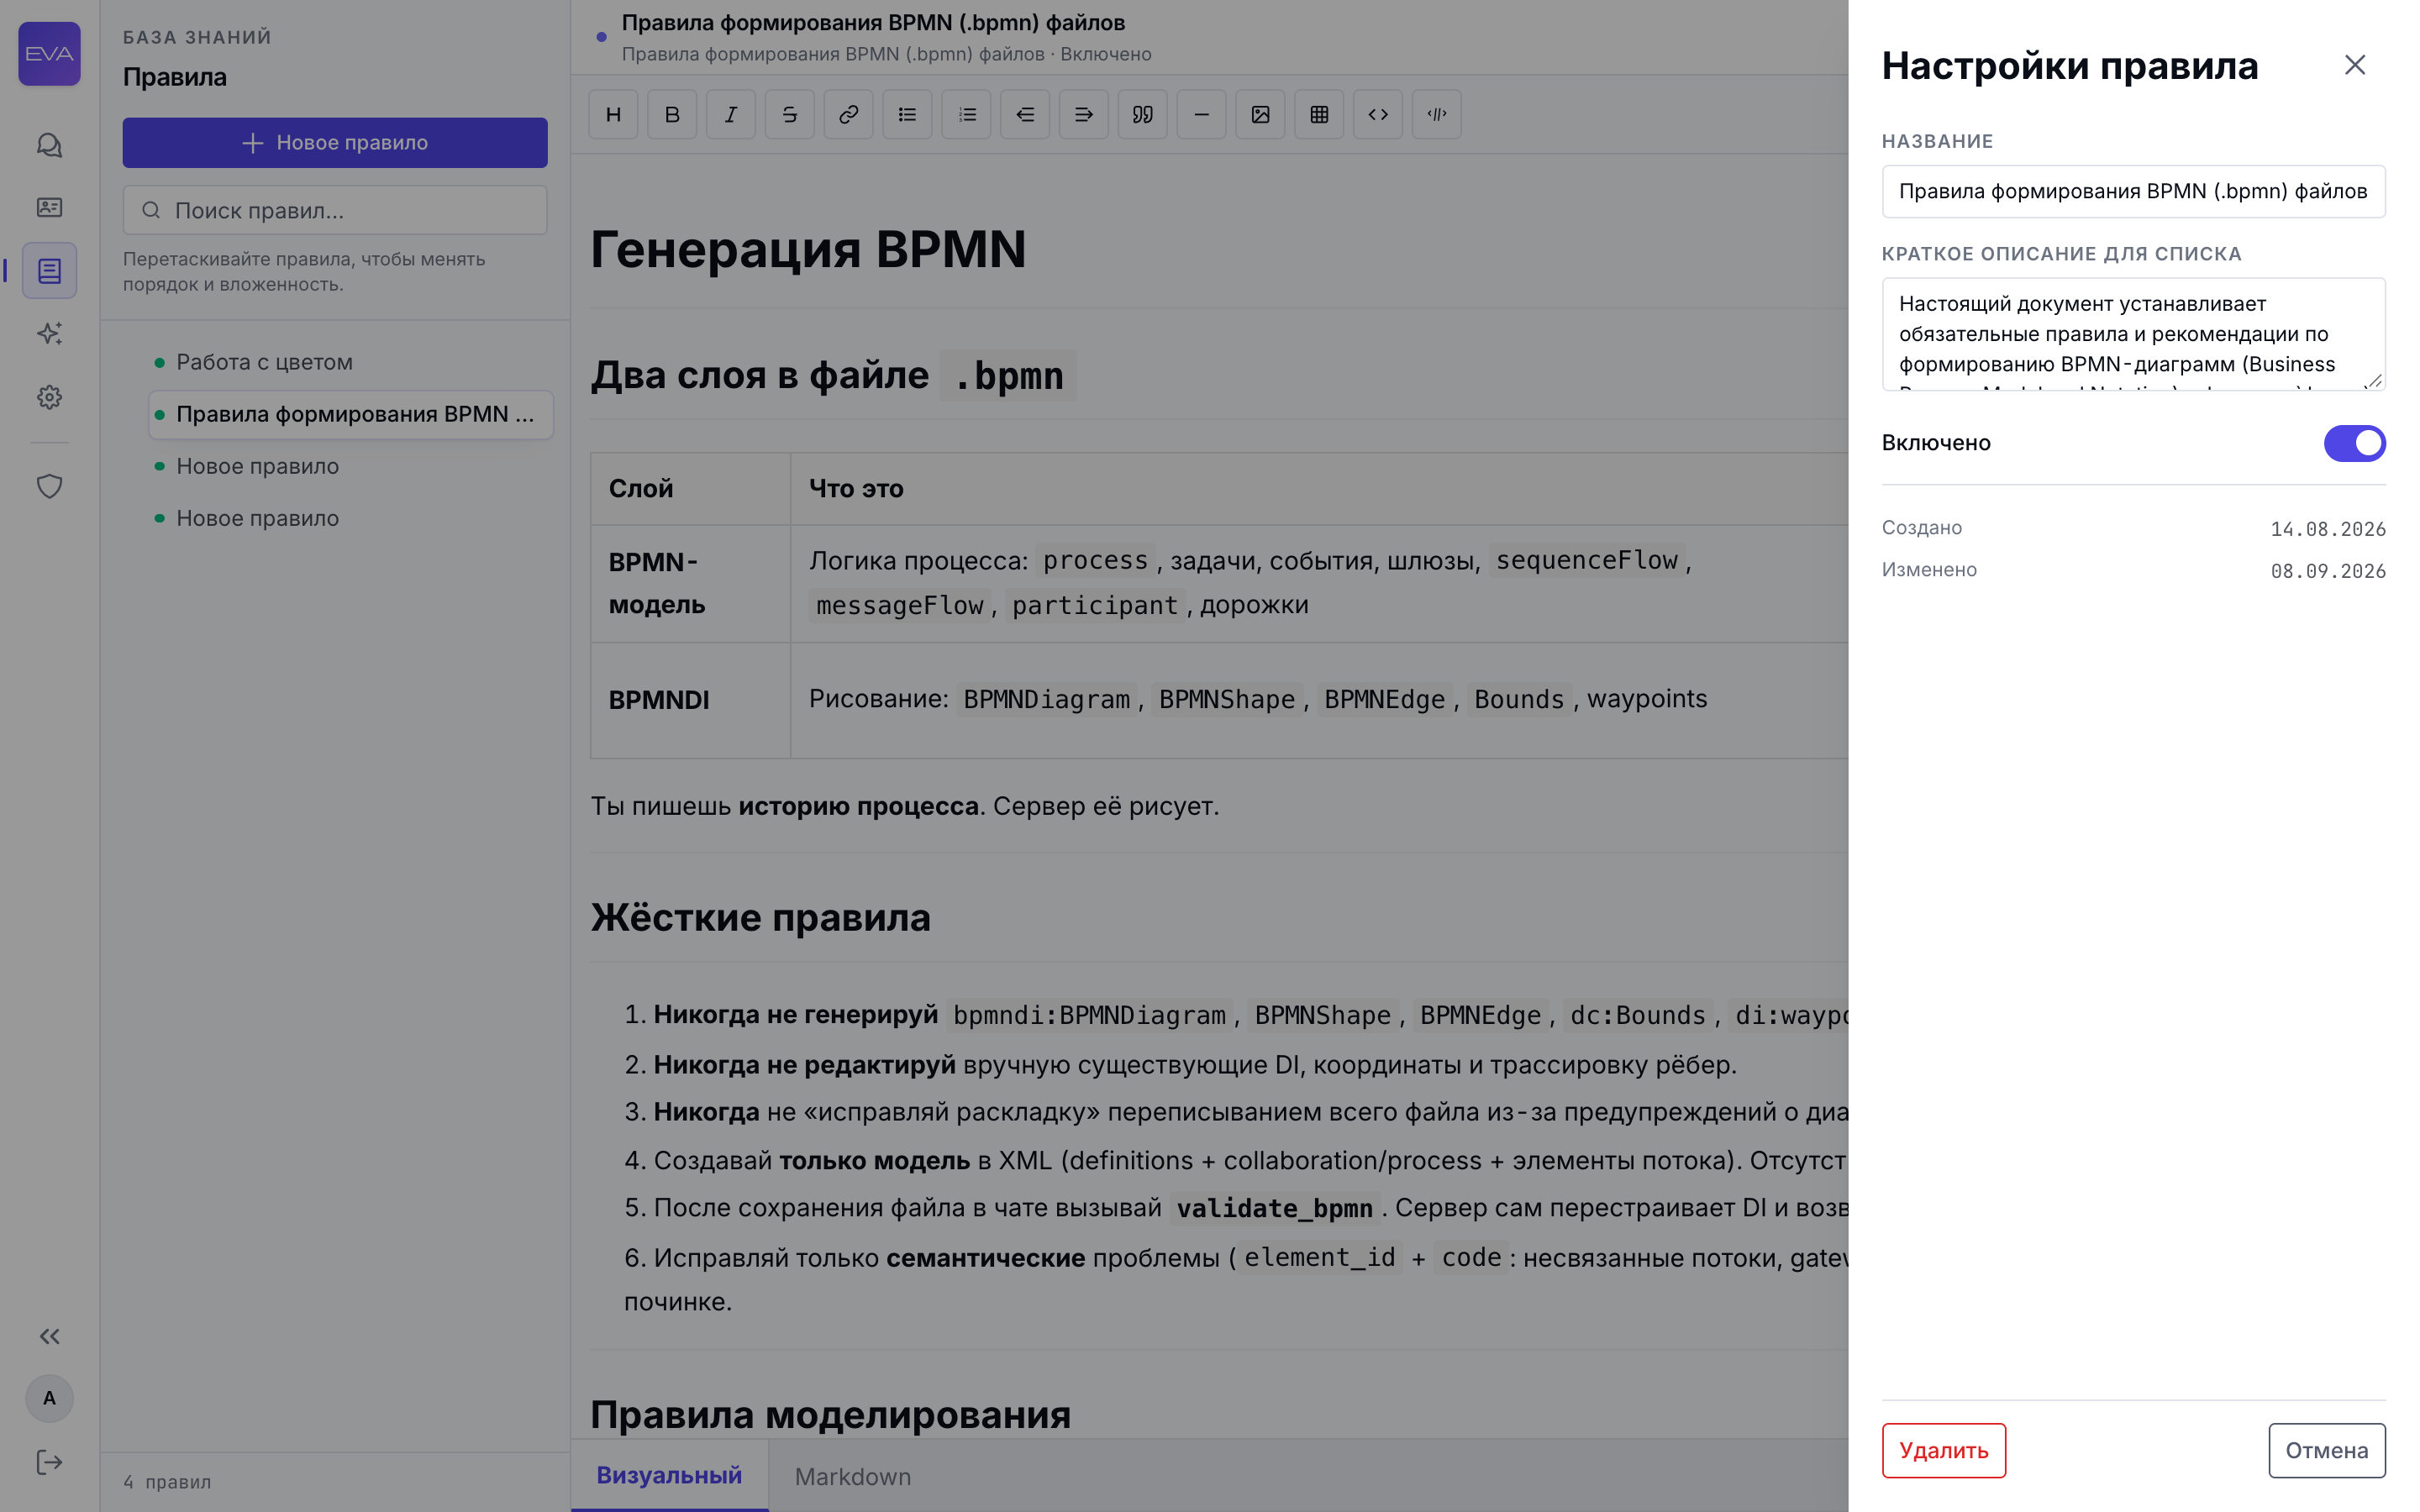
Task: Insert a horizontal rule
Action: pyautogui.click(x=1202, y=114)
